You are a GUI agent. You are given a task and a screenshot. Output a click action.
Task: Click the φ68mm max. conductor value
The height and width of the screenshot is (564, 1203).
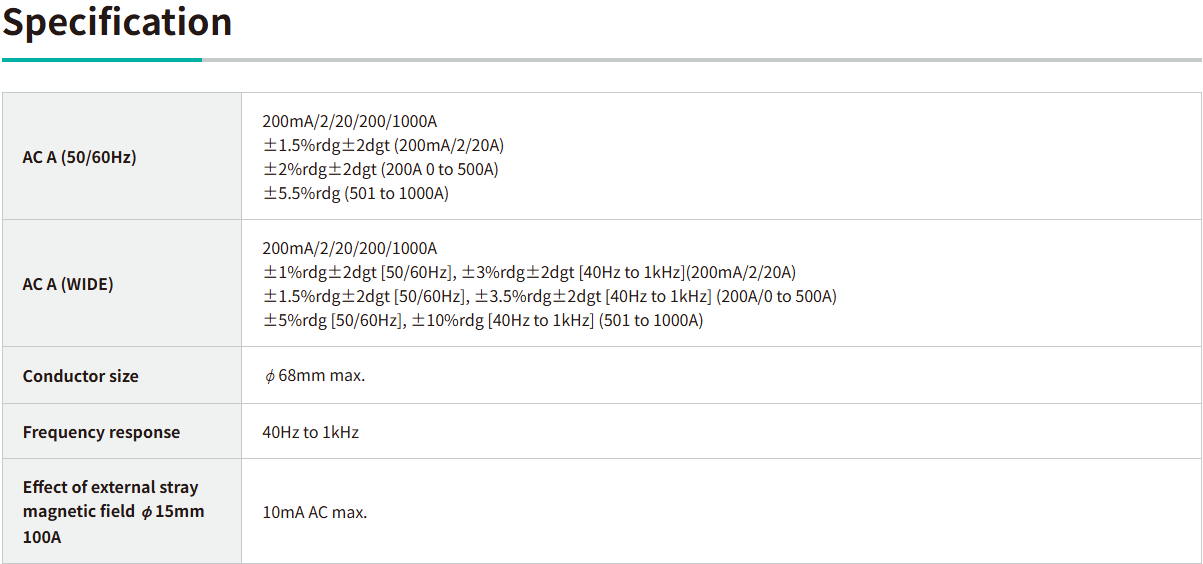point(314,376)
